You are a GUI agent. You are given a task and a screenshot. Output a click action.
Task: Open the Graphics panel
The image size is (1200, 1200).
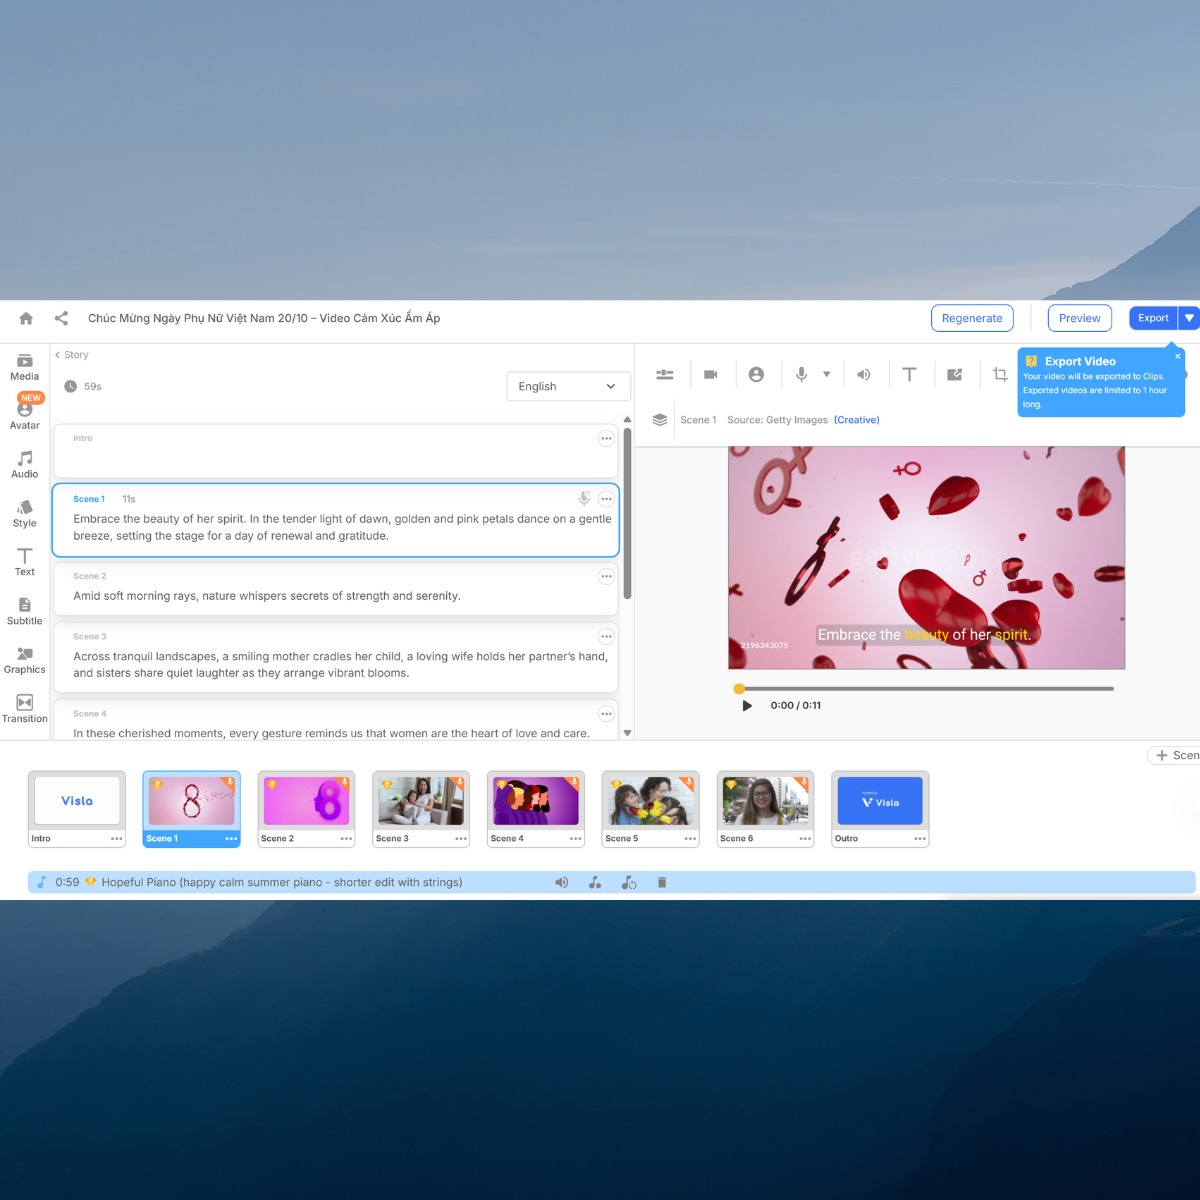click(x=25, y=660)
